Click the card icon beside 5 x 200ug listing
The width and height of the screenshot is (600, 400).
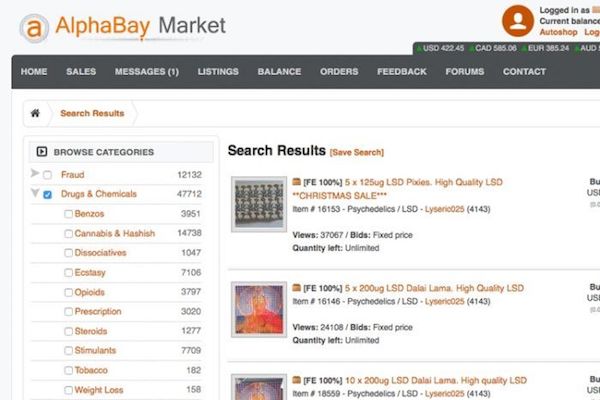click(296, 288)
